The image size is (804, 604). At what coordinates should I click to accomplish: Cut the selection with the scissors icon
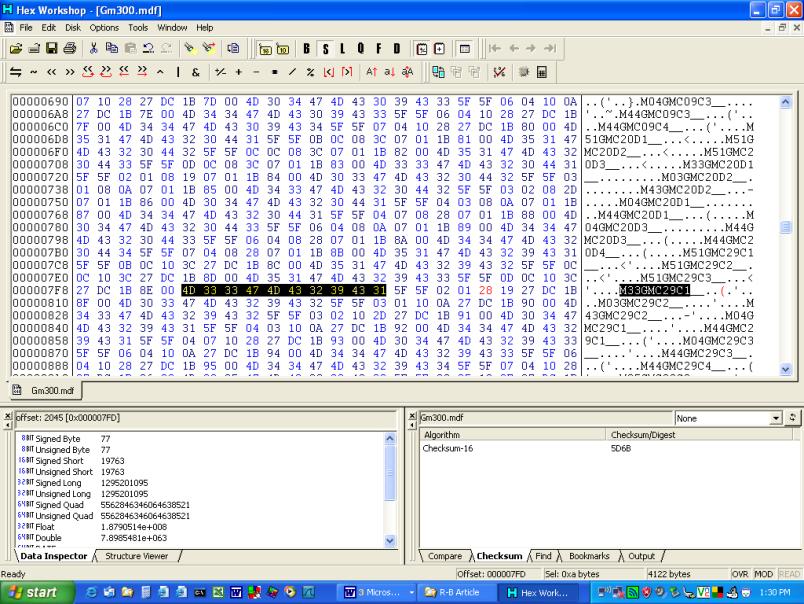[94, 48]
